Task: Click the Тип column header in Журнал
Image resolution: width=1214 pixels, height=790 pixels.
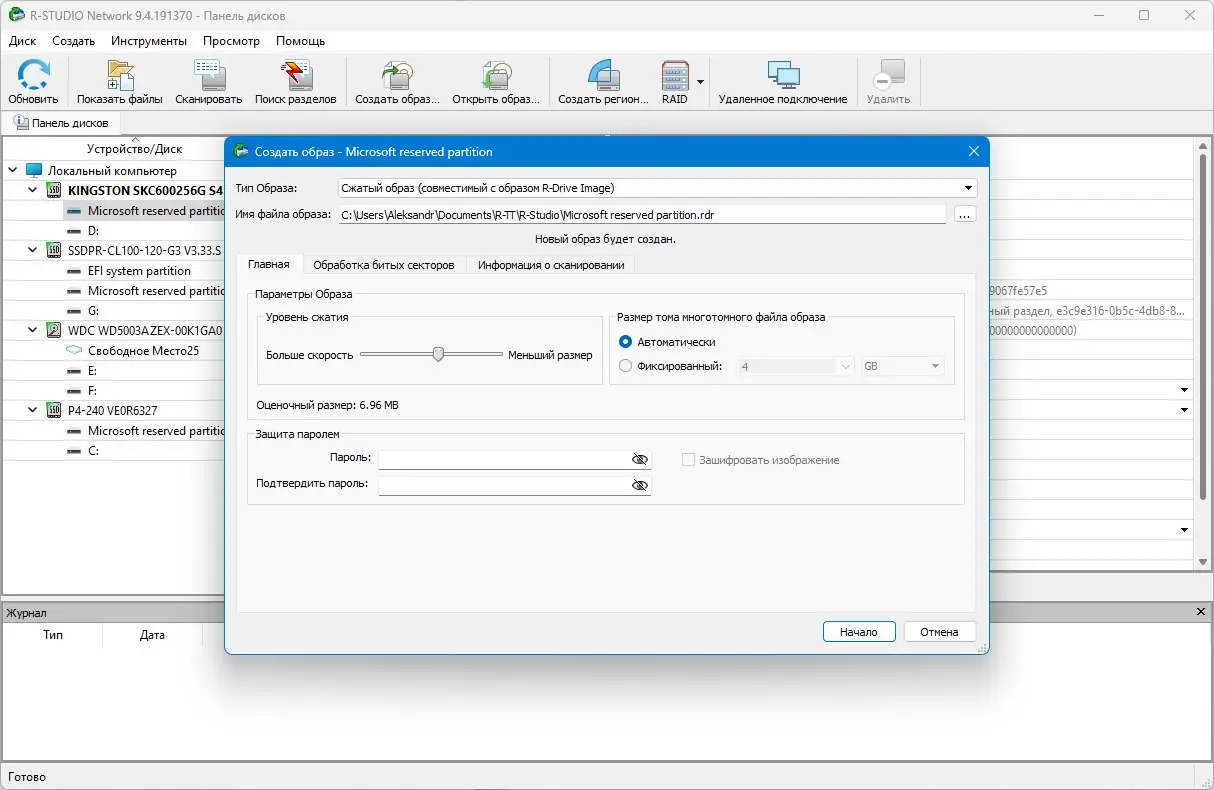Action: pos(53,635)
